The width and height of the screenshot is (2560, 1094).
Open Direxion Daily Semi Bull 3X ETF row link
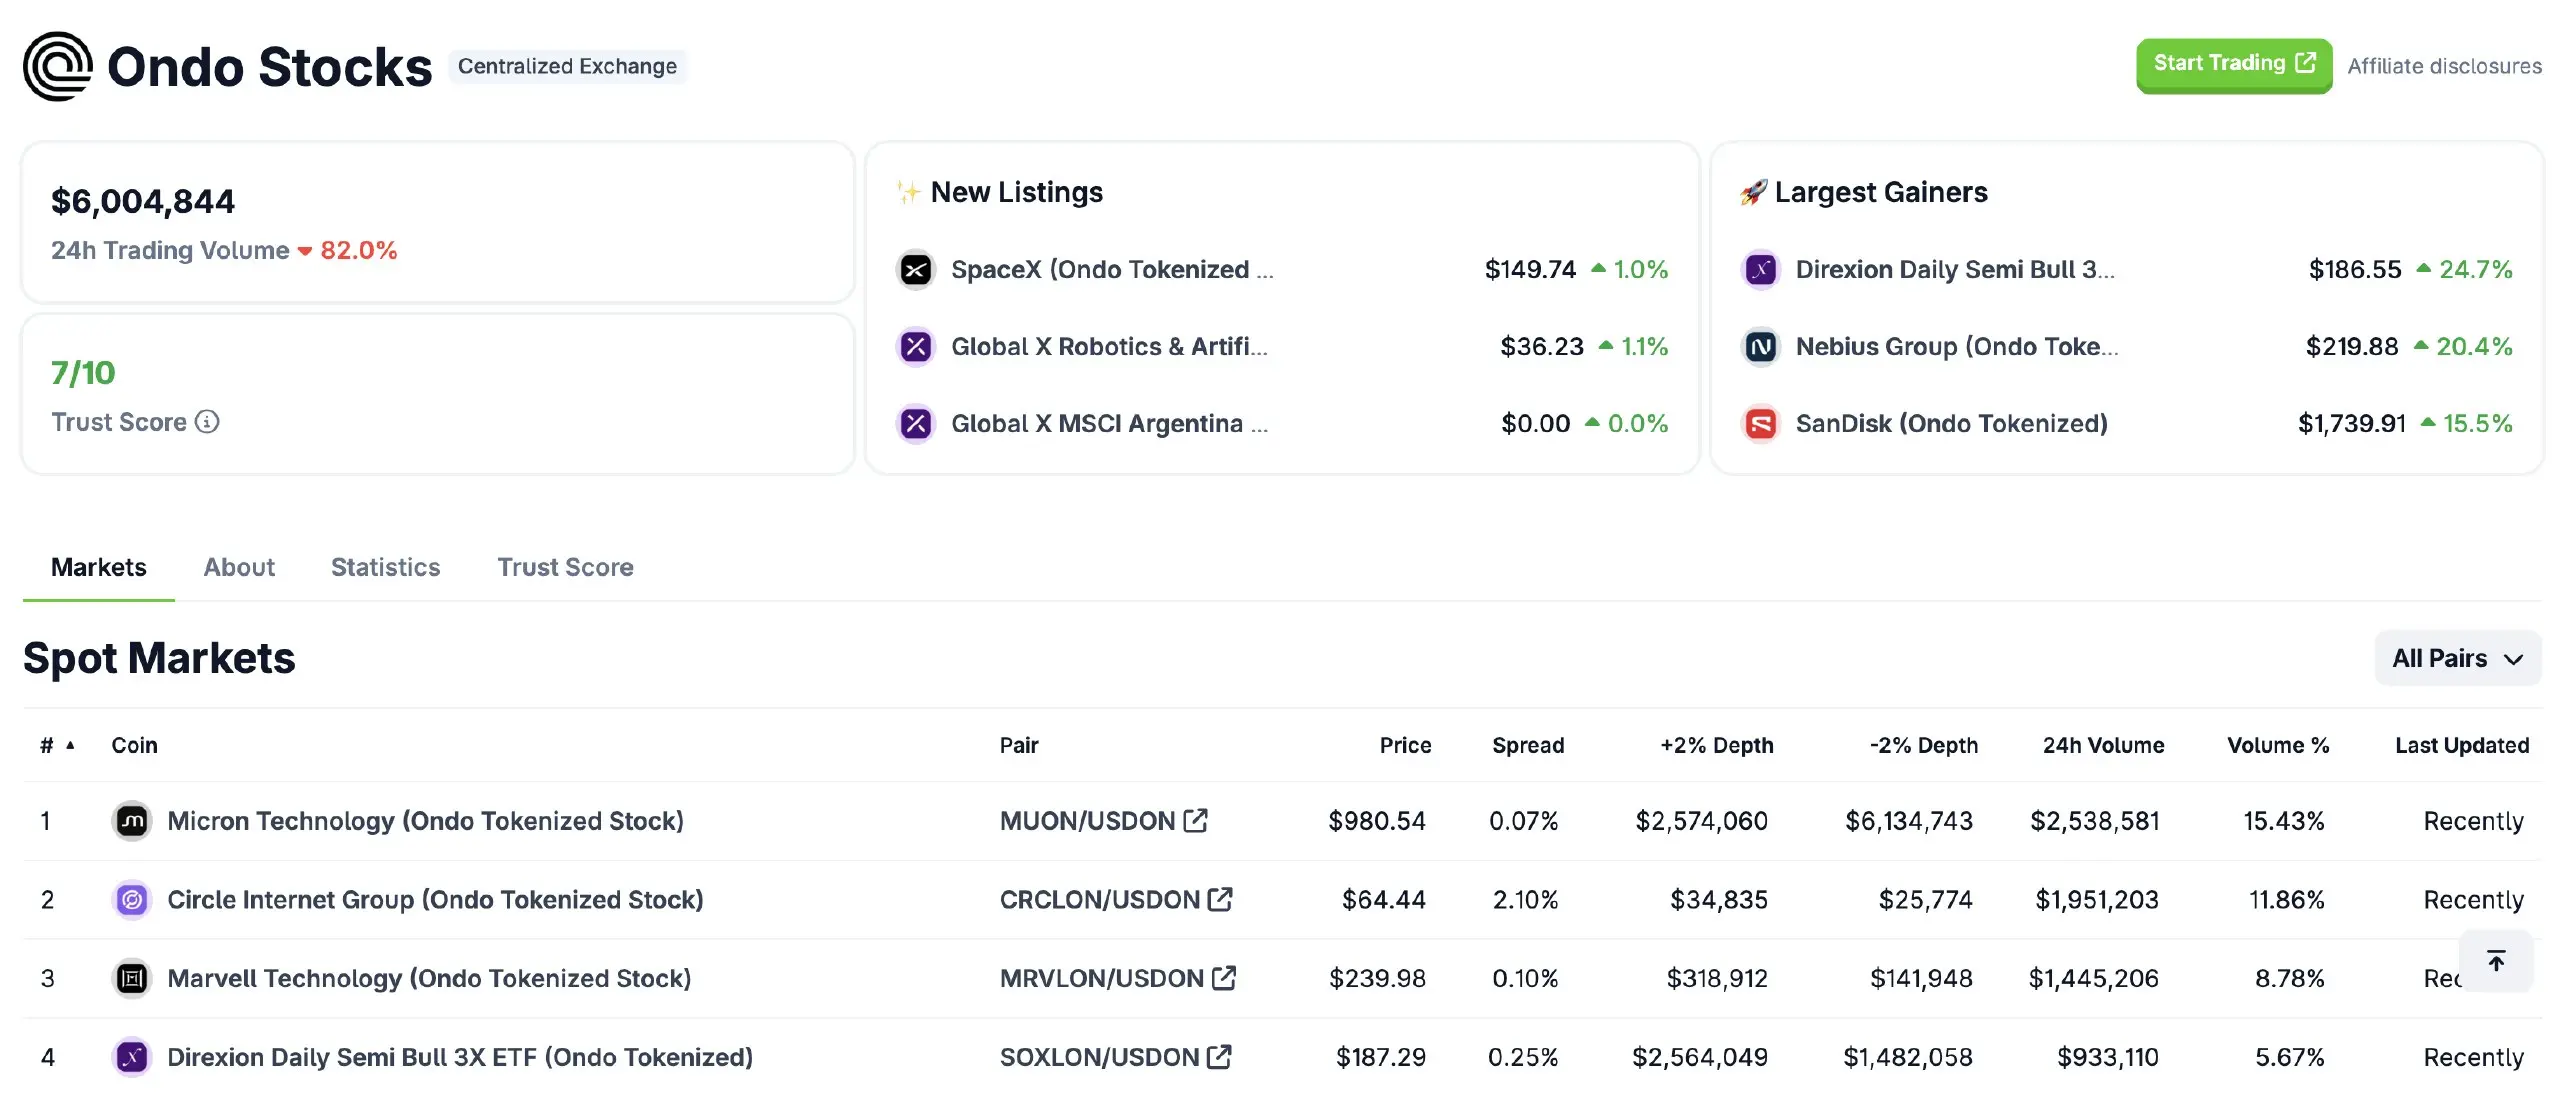460,1057
